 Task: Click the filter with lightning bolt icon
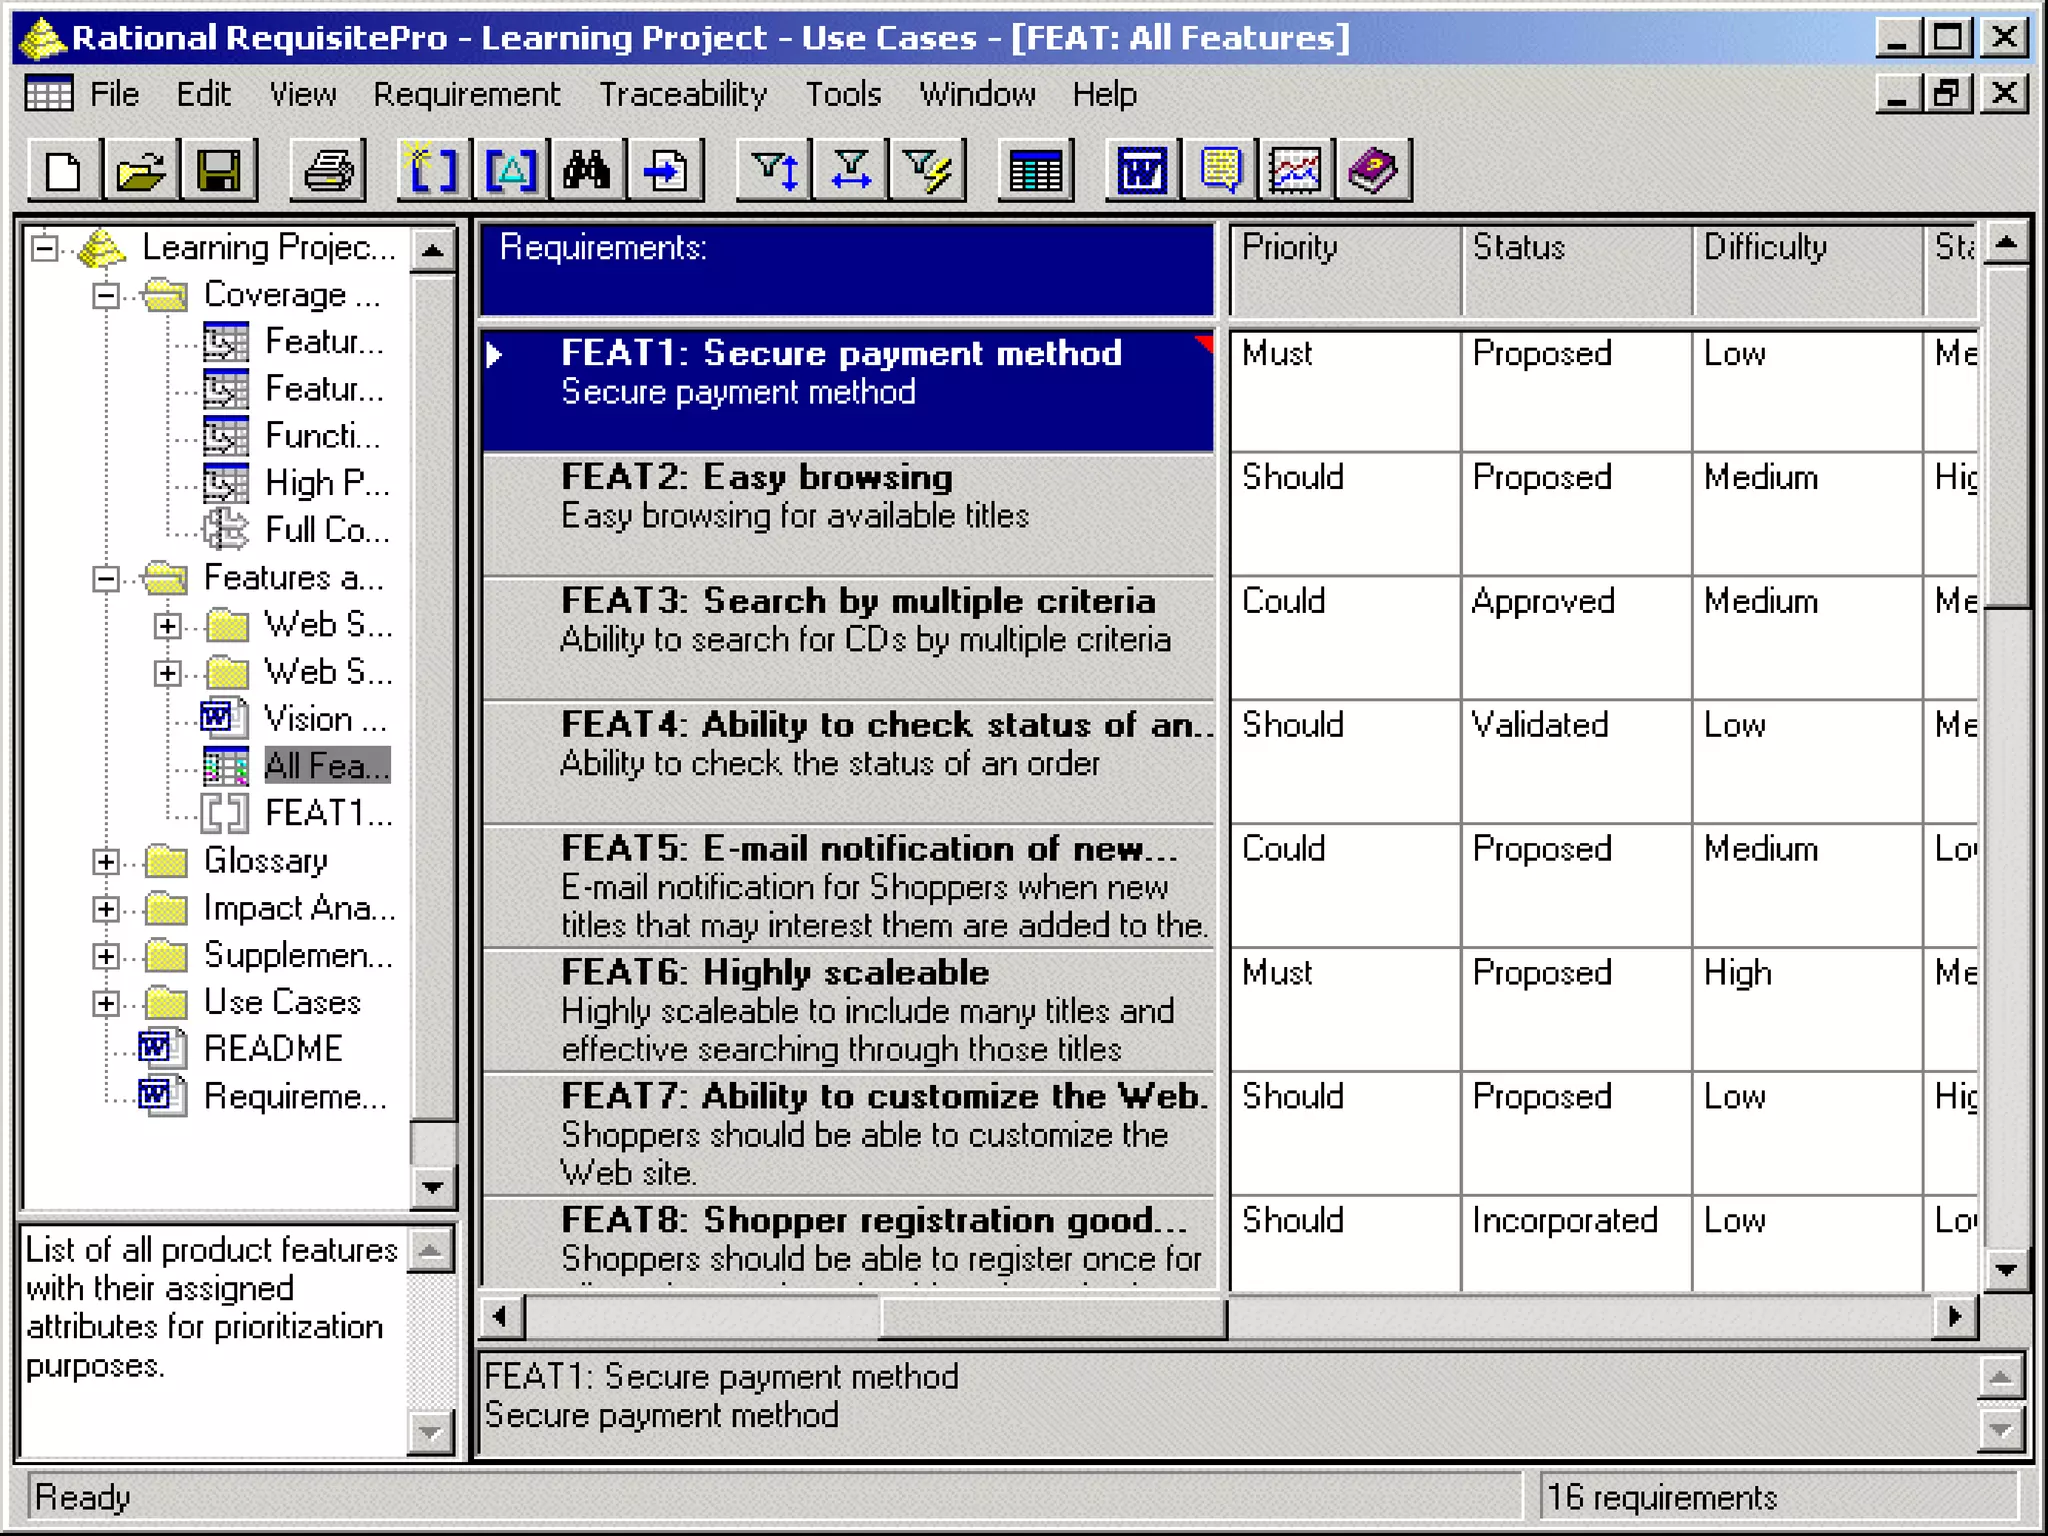[928, 171]
